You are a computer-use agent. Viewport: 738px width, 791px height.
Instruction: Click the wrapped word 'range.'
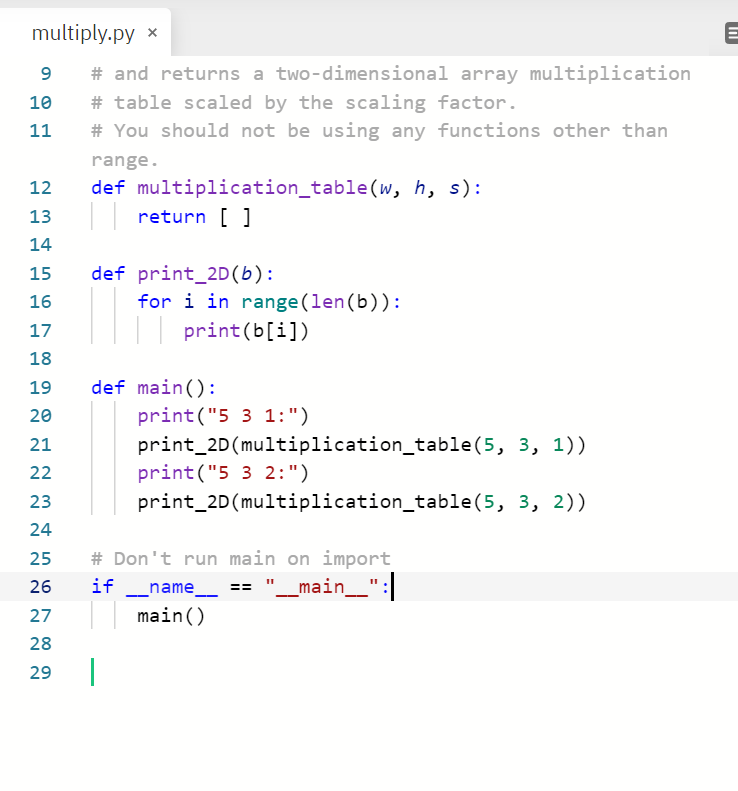tap(125, 160)
